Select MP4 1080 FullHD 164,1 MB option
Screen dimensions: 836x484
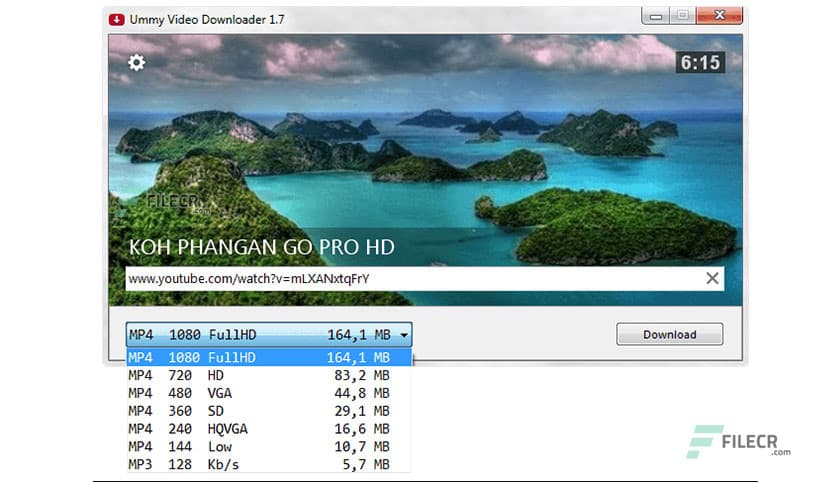coord(269,357)
